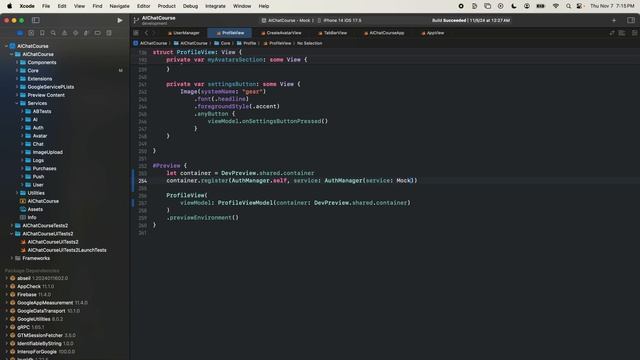Select the Project navigator icon
The image size is (640, 360).
pyautogui.click(x=20, y=33)
